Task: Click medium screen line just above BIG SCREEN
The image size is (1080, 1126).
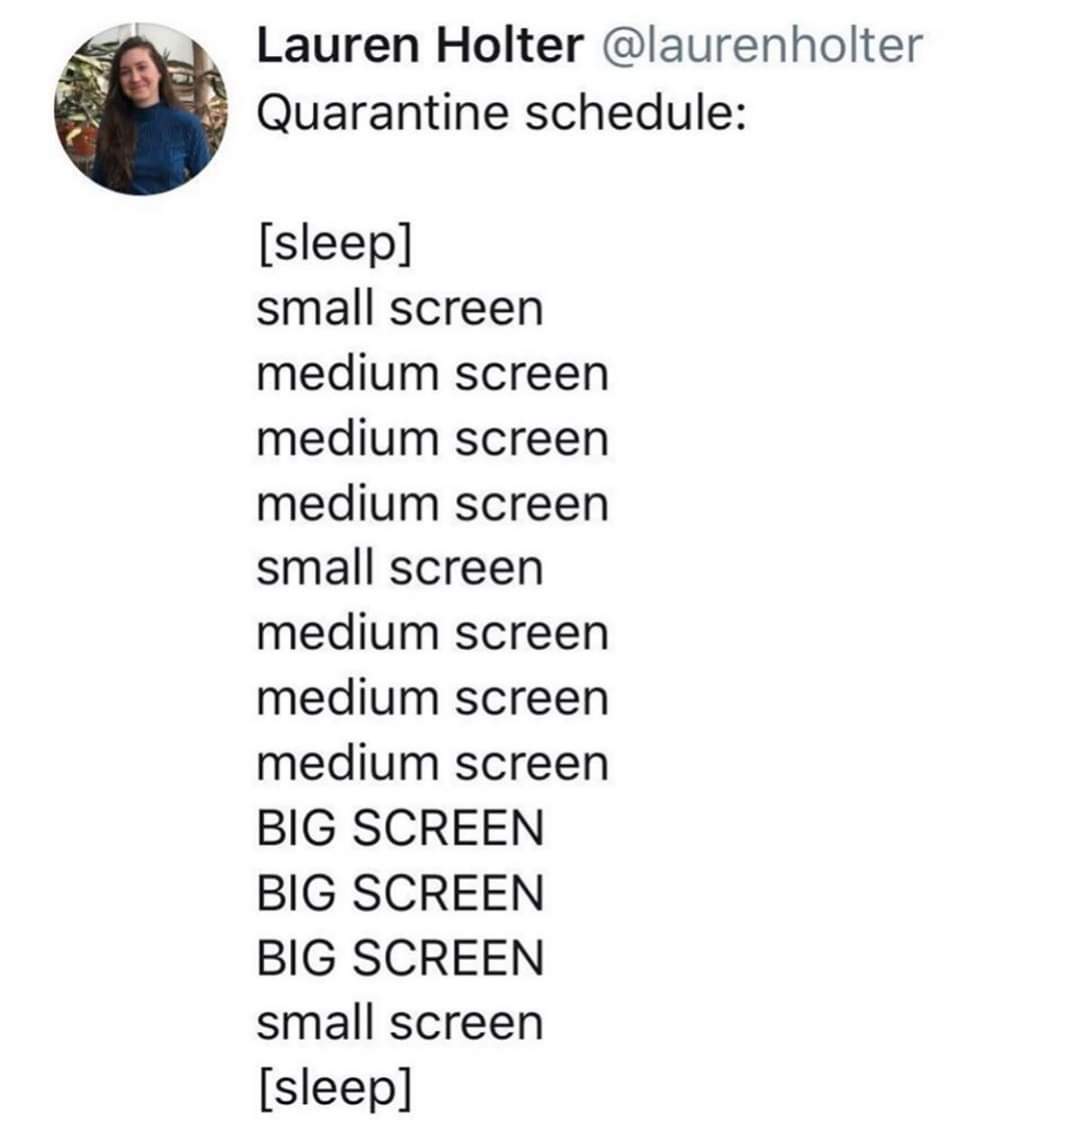Action: (x=433, y=763)
